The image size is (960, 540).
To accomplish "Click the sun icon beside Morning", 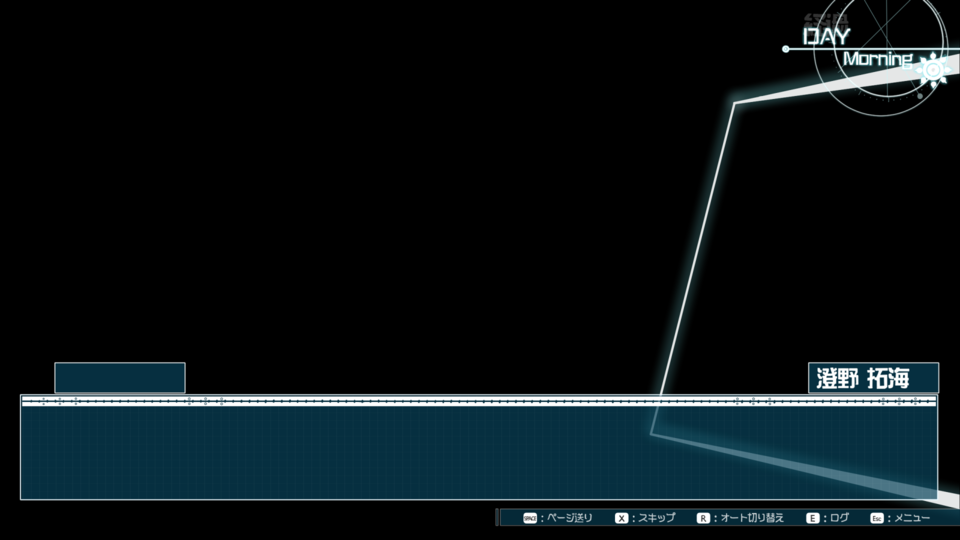I will pyautogui.click(x=934, y=68).
